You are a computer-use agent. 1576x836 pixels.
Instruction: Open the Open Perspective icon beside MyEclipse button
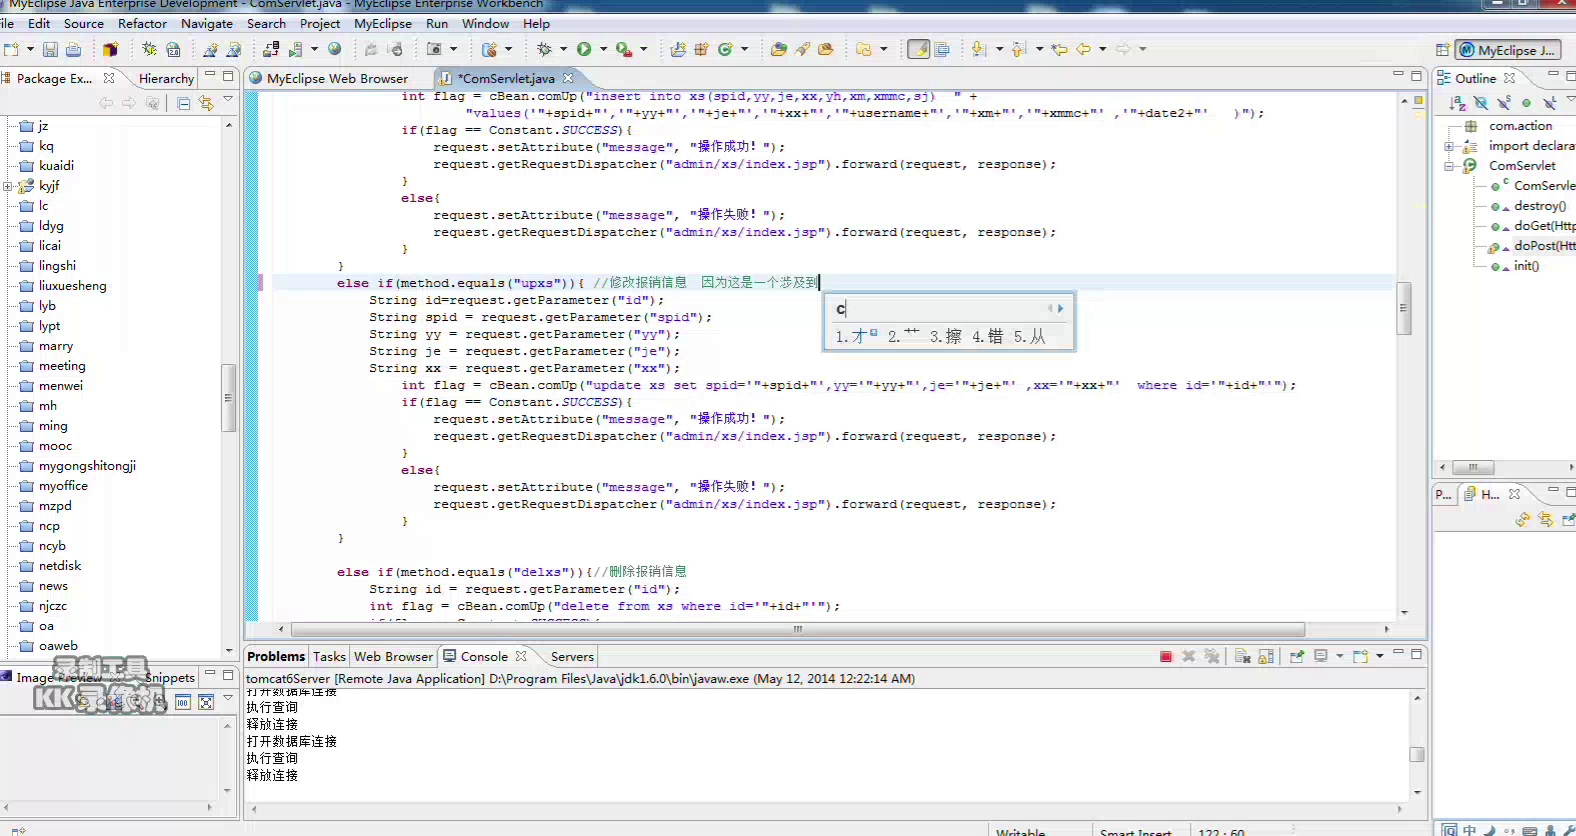[1442, 50]
